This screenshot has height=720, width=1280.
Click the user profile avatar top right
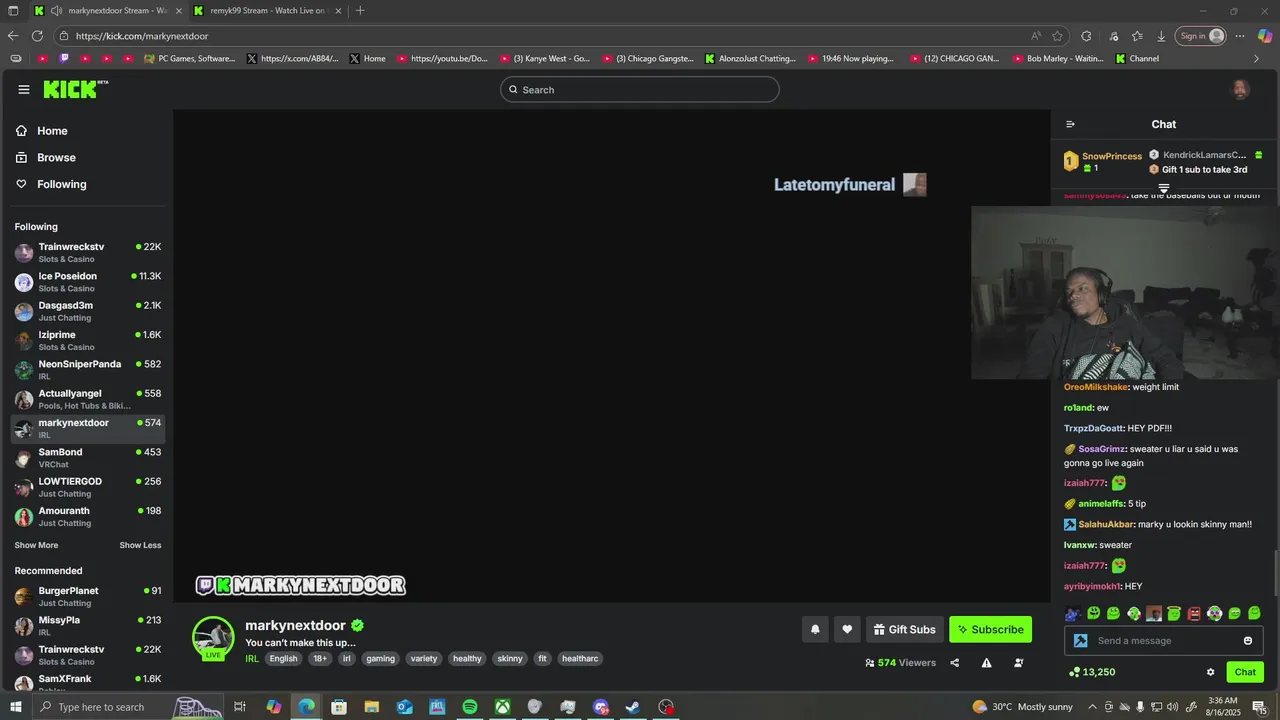[1240, 90]
